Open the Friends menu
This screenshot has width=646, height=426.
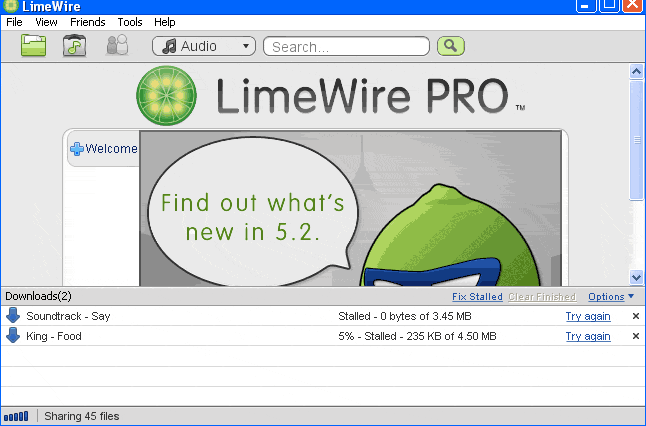[x=88, y=22]
